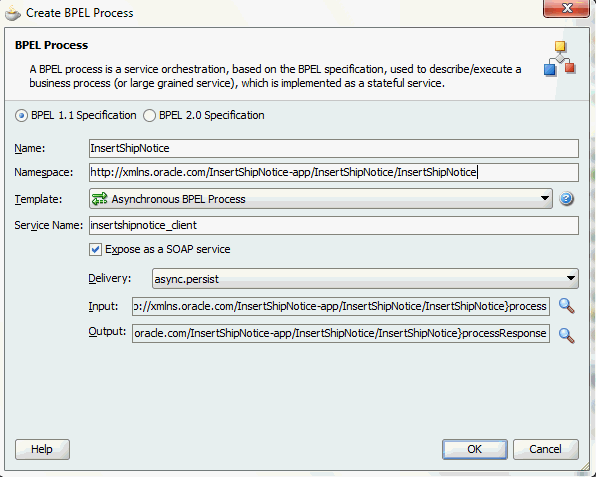596x477 pixels.
Task: Browse Output element with magnifier icon
Action: point(566,335)
